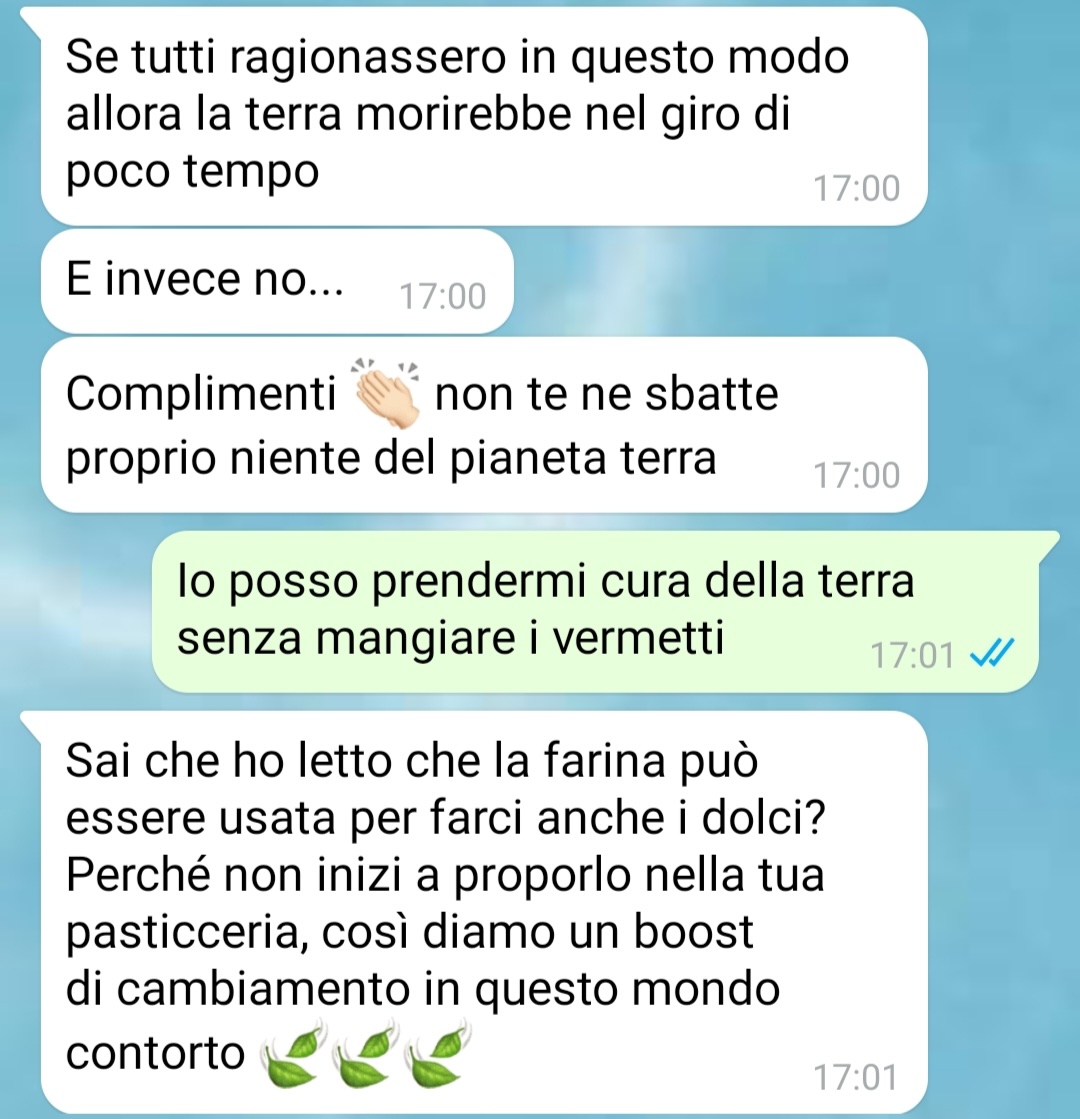Tap the text 'poco tempo' in the first bubble
Image resolution: width=1080 pixels, height=1119 pixels.
coord(192,173)
